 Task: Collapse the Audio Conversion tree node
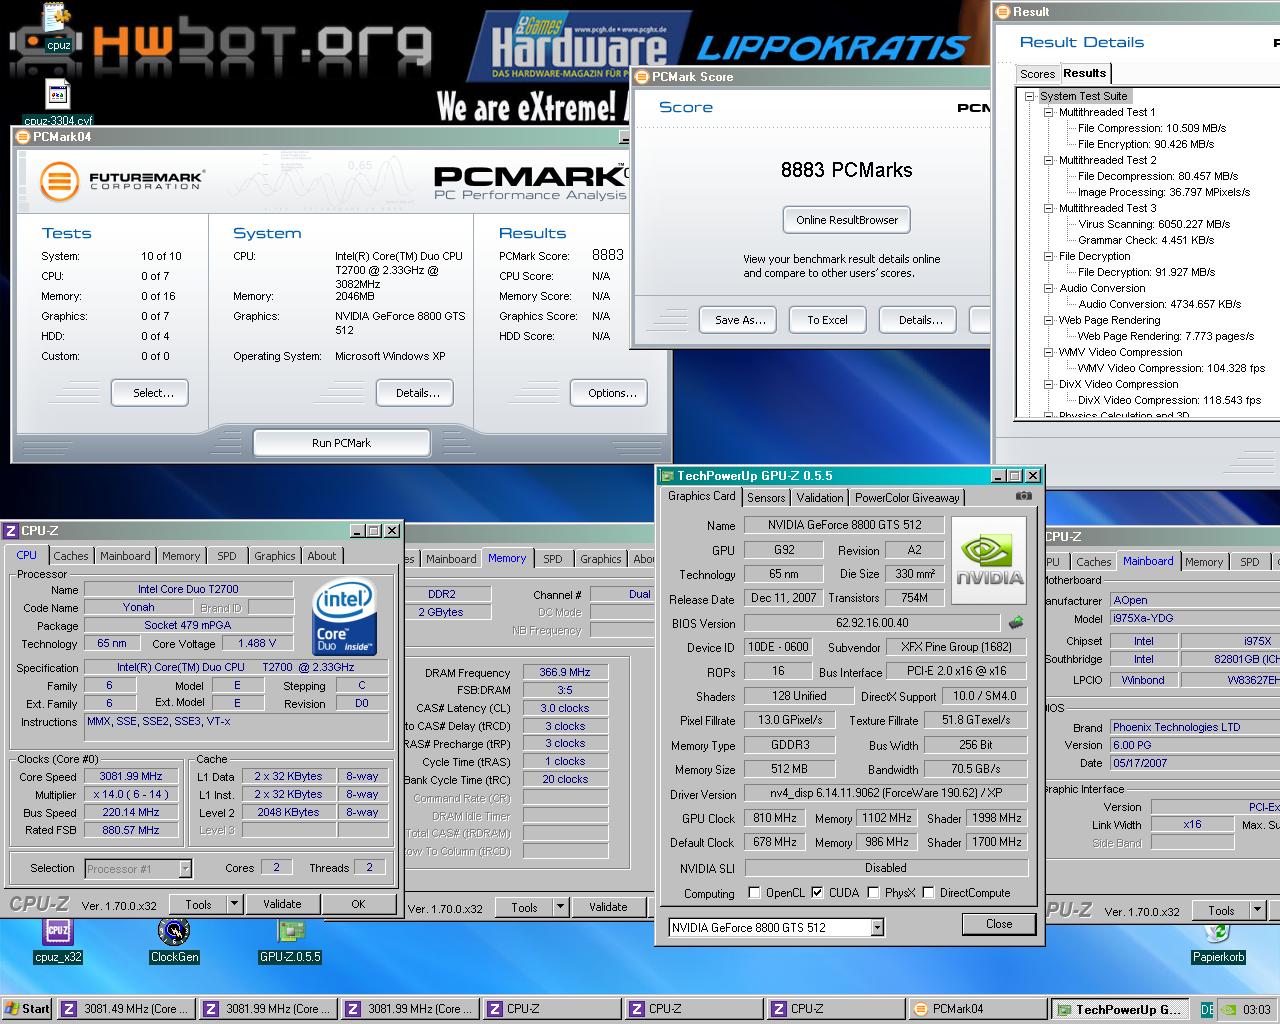[x=1049, y=288]
